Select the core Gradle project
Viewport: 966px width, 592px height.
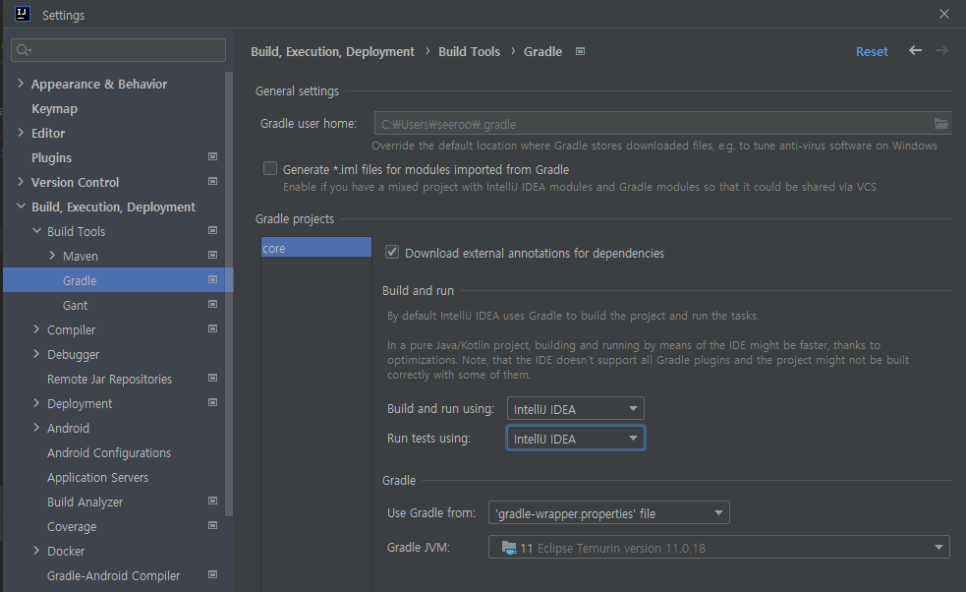tap(316, 248)
